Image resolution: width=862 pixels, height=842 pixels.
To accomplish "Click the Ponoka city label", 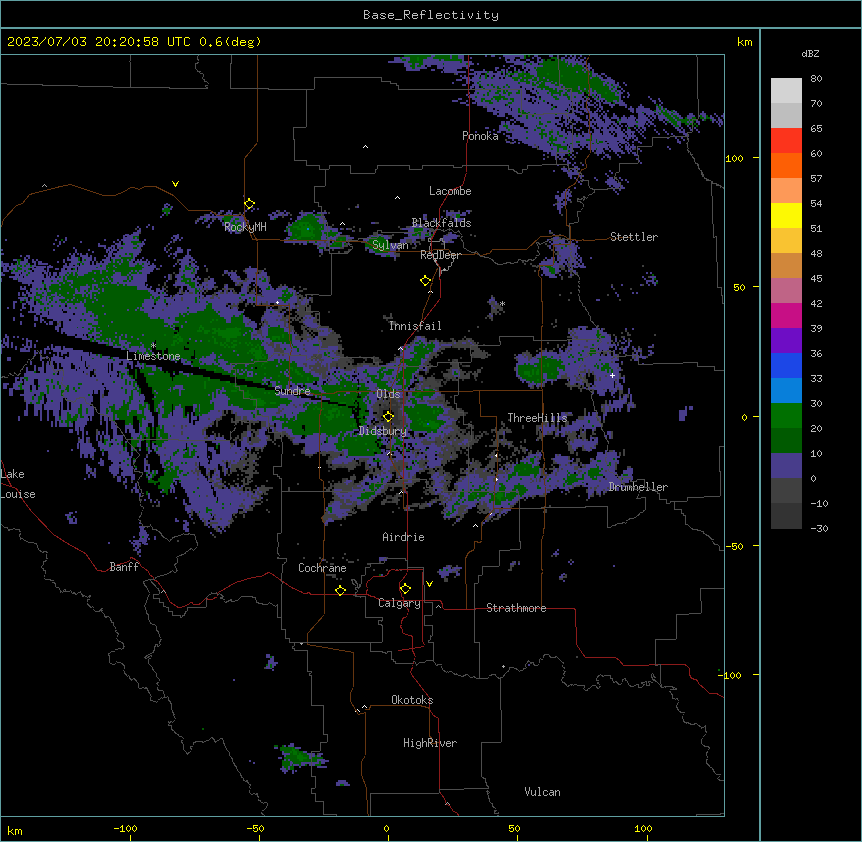I will (x=480, y=136).
